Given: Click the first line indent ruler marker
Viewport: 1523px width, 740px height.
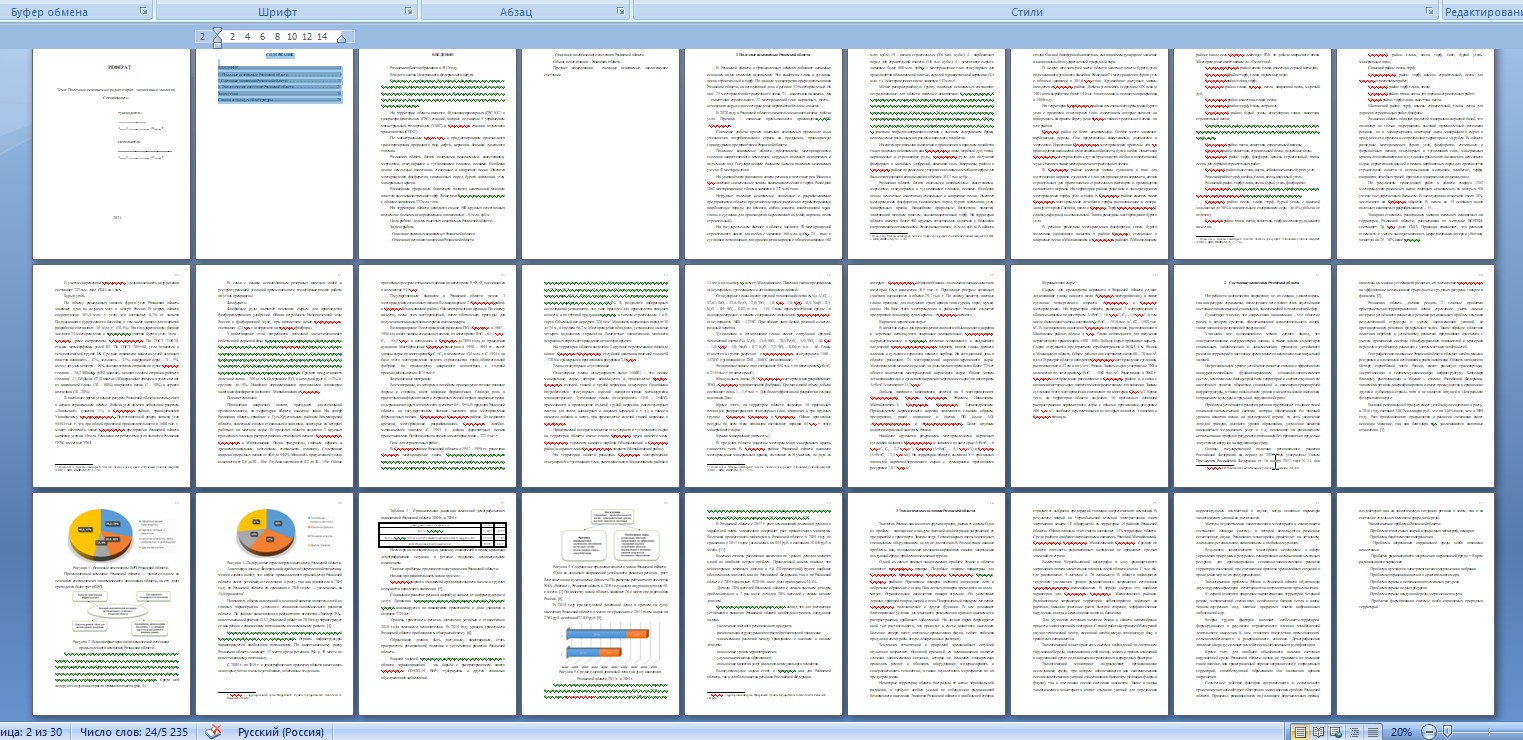Looking at the screenshot, I should (x=216, y=31).
